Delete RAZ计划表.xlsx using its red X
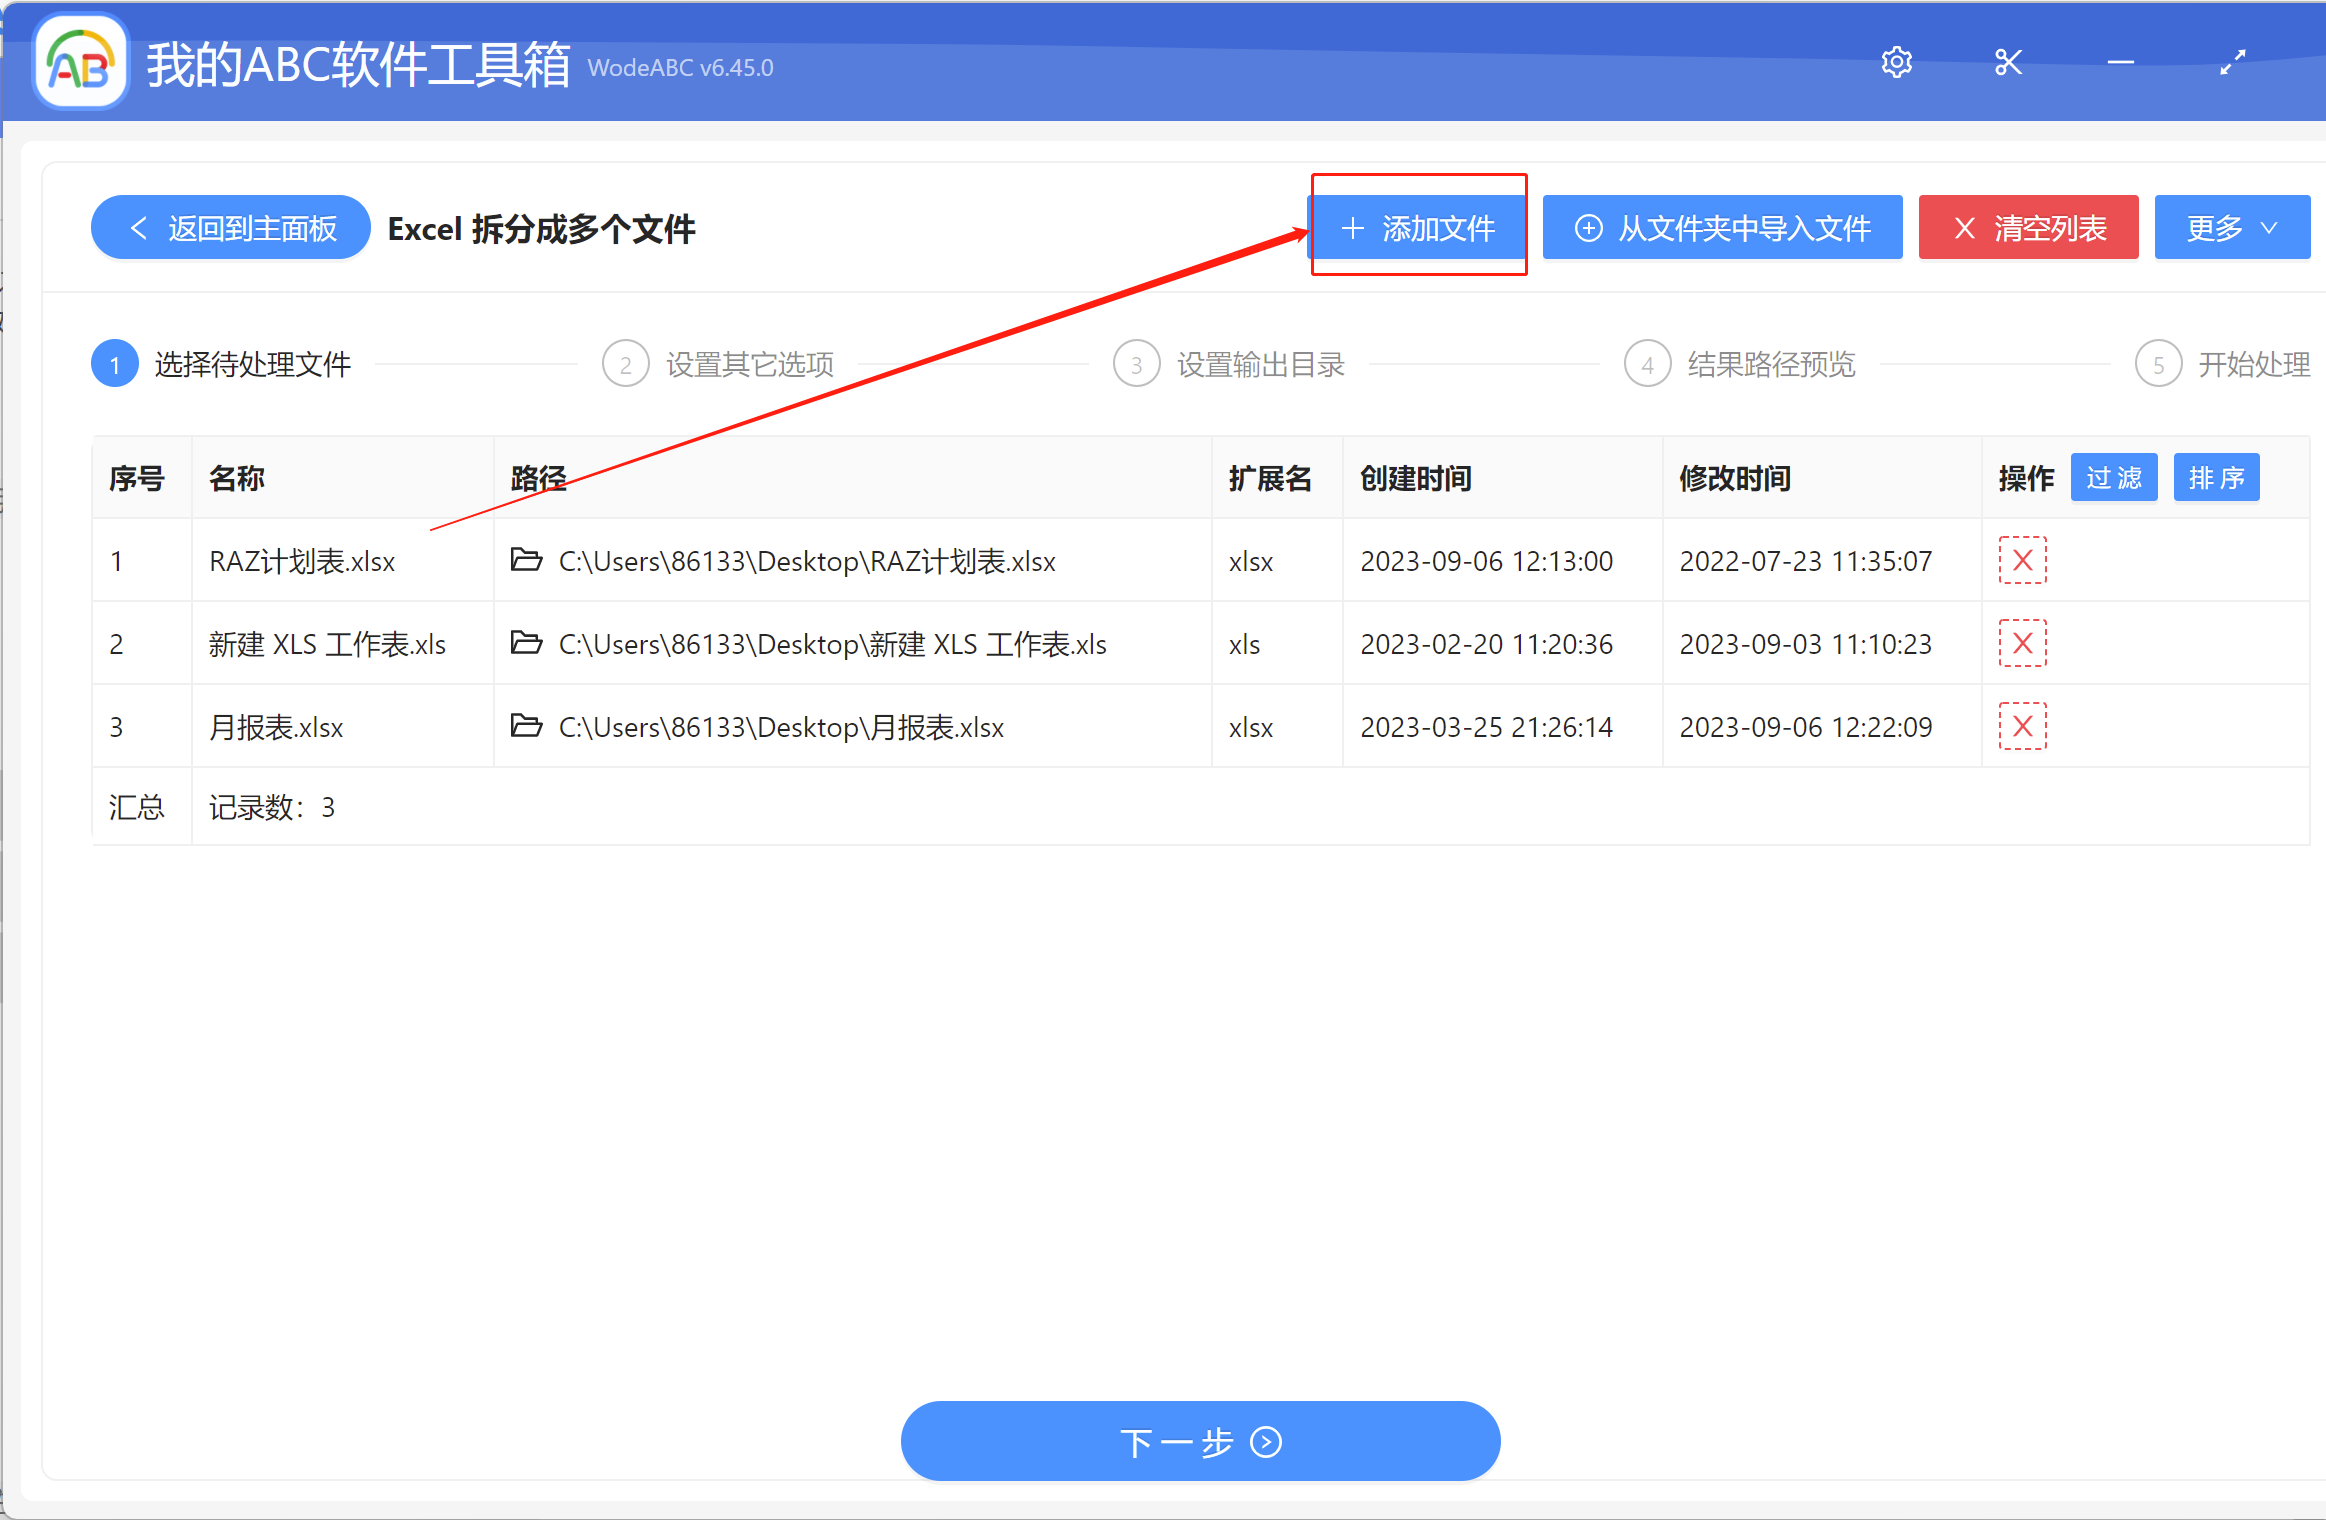Image resolution: width=2326 pixels, height=1520 pixels. (2021, 560)
